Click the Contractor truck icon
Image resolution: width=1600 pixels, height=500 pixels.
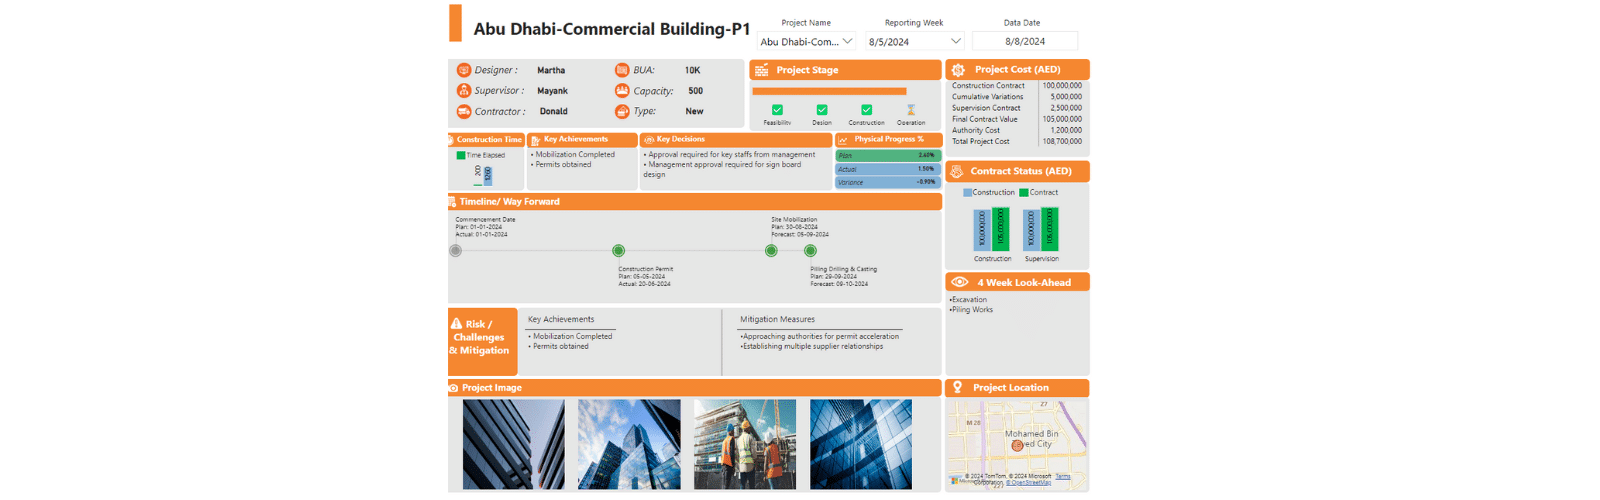point(464,112)
